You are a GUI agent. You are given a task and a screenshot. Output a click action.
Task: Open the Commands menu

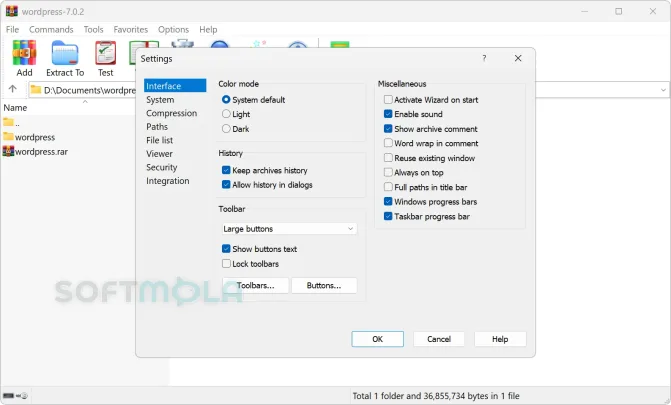point(51,30)
